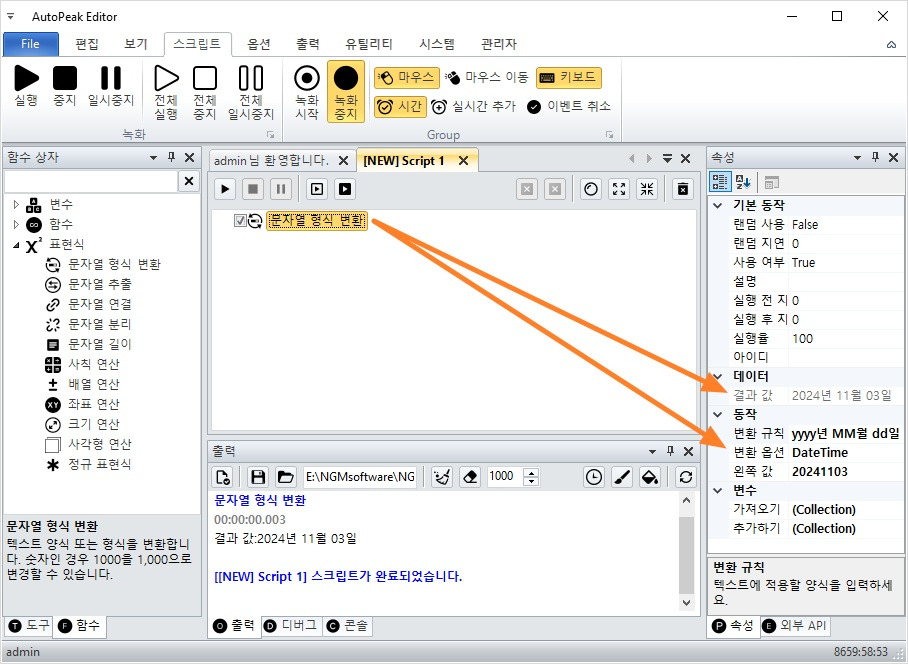Collapse the 표현식 tree node
Image resolution: width=908 pixels, height=664 pixels.
[x=16, y=245]
